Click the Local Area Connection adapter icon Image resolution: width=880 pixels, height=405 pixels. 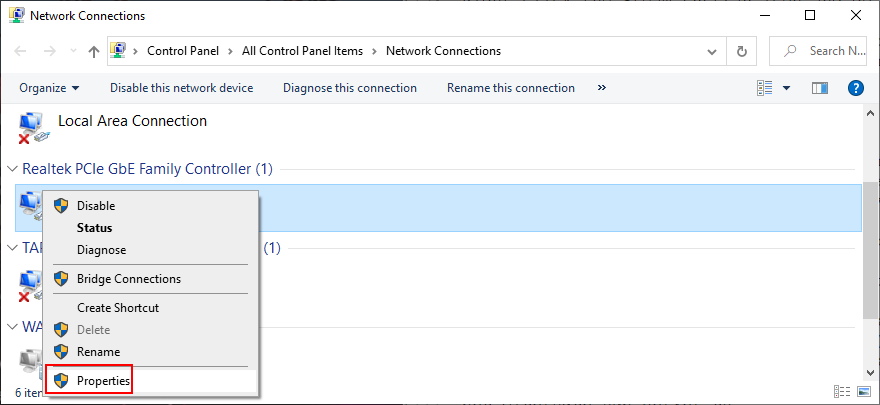31,128
